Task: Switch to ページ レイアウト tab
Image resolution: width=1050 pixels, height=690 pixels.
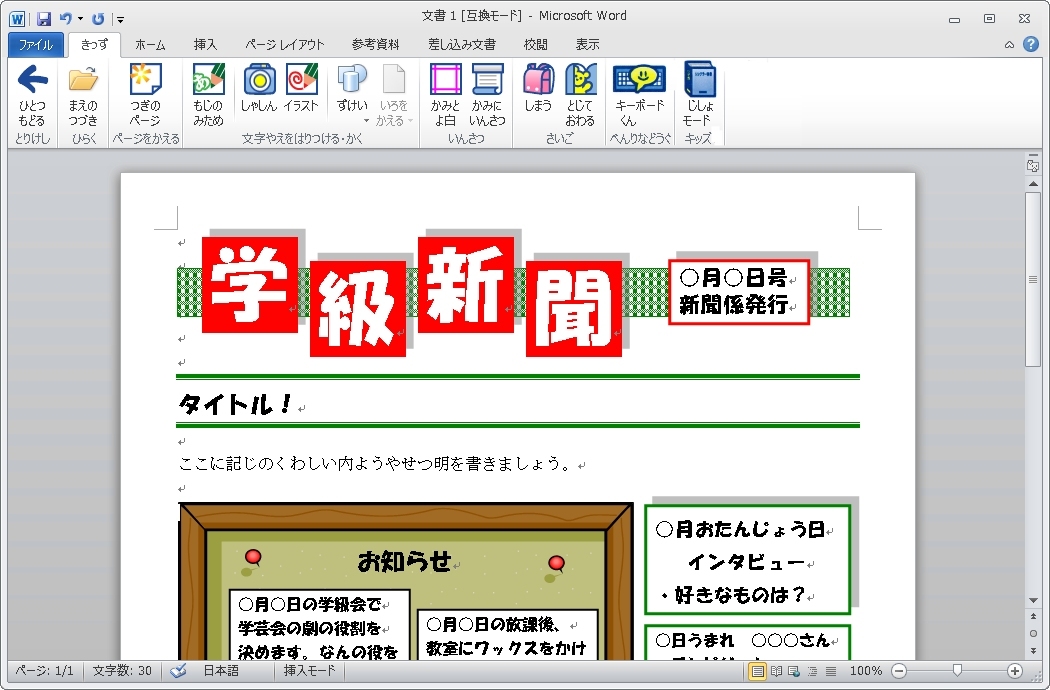Action: tap(285, 44)
